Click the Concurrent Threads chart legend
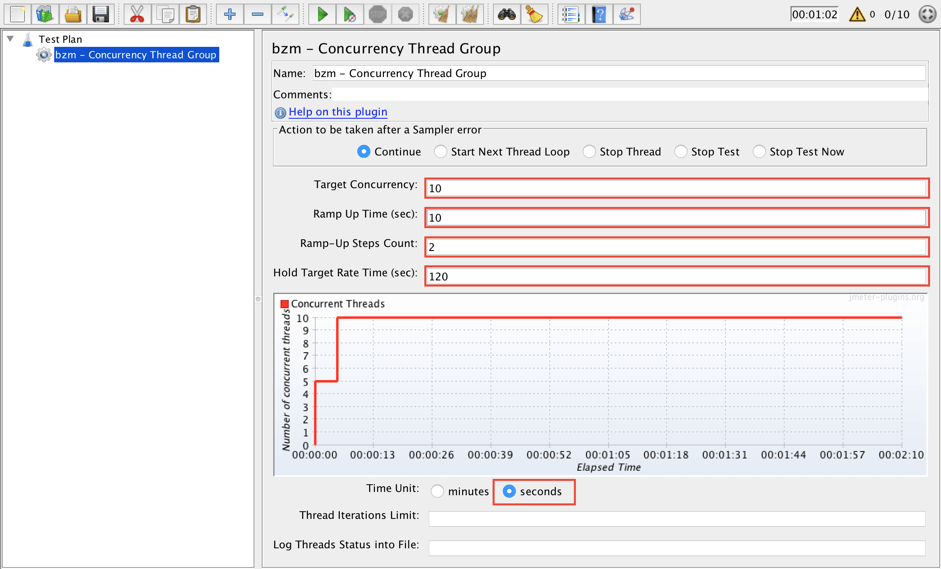941x569 pixels. (x=332, y=304)
